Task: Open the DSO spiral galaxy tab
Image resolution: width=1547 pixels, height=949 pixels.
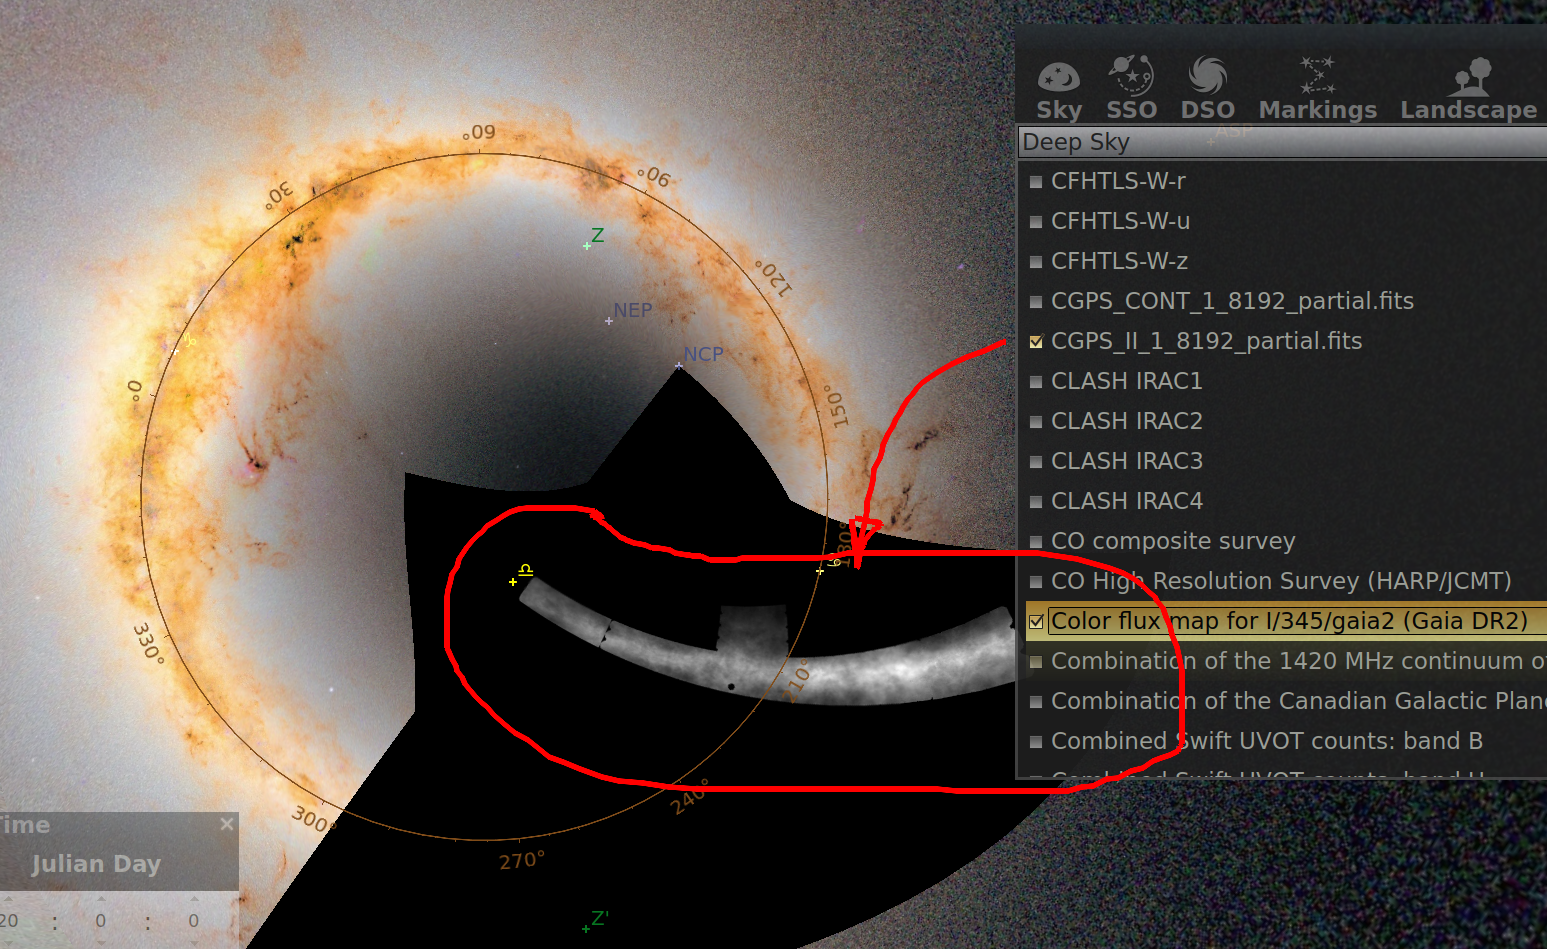Action: [x=1207, y=88]
